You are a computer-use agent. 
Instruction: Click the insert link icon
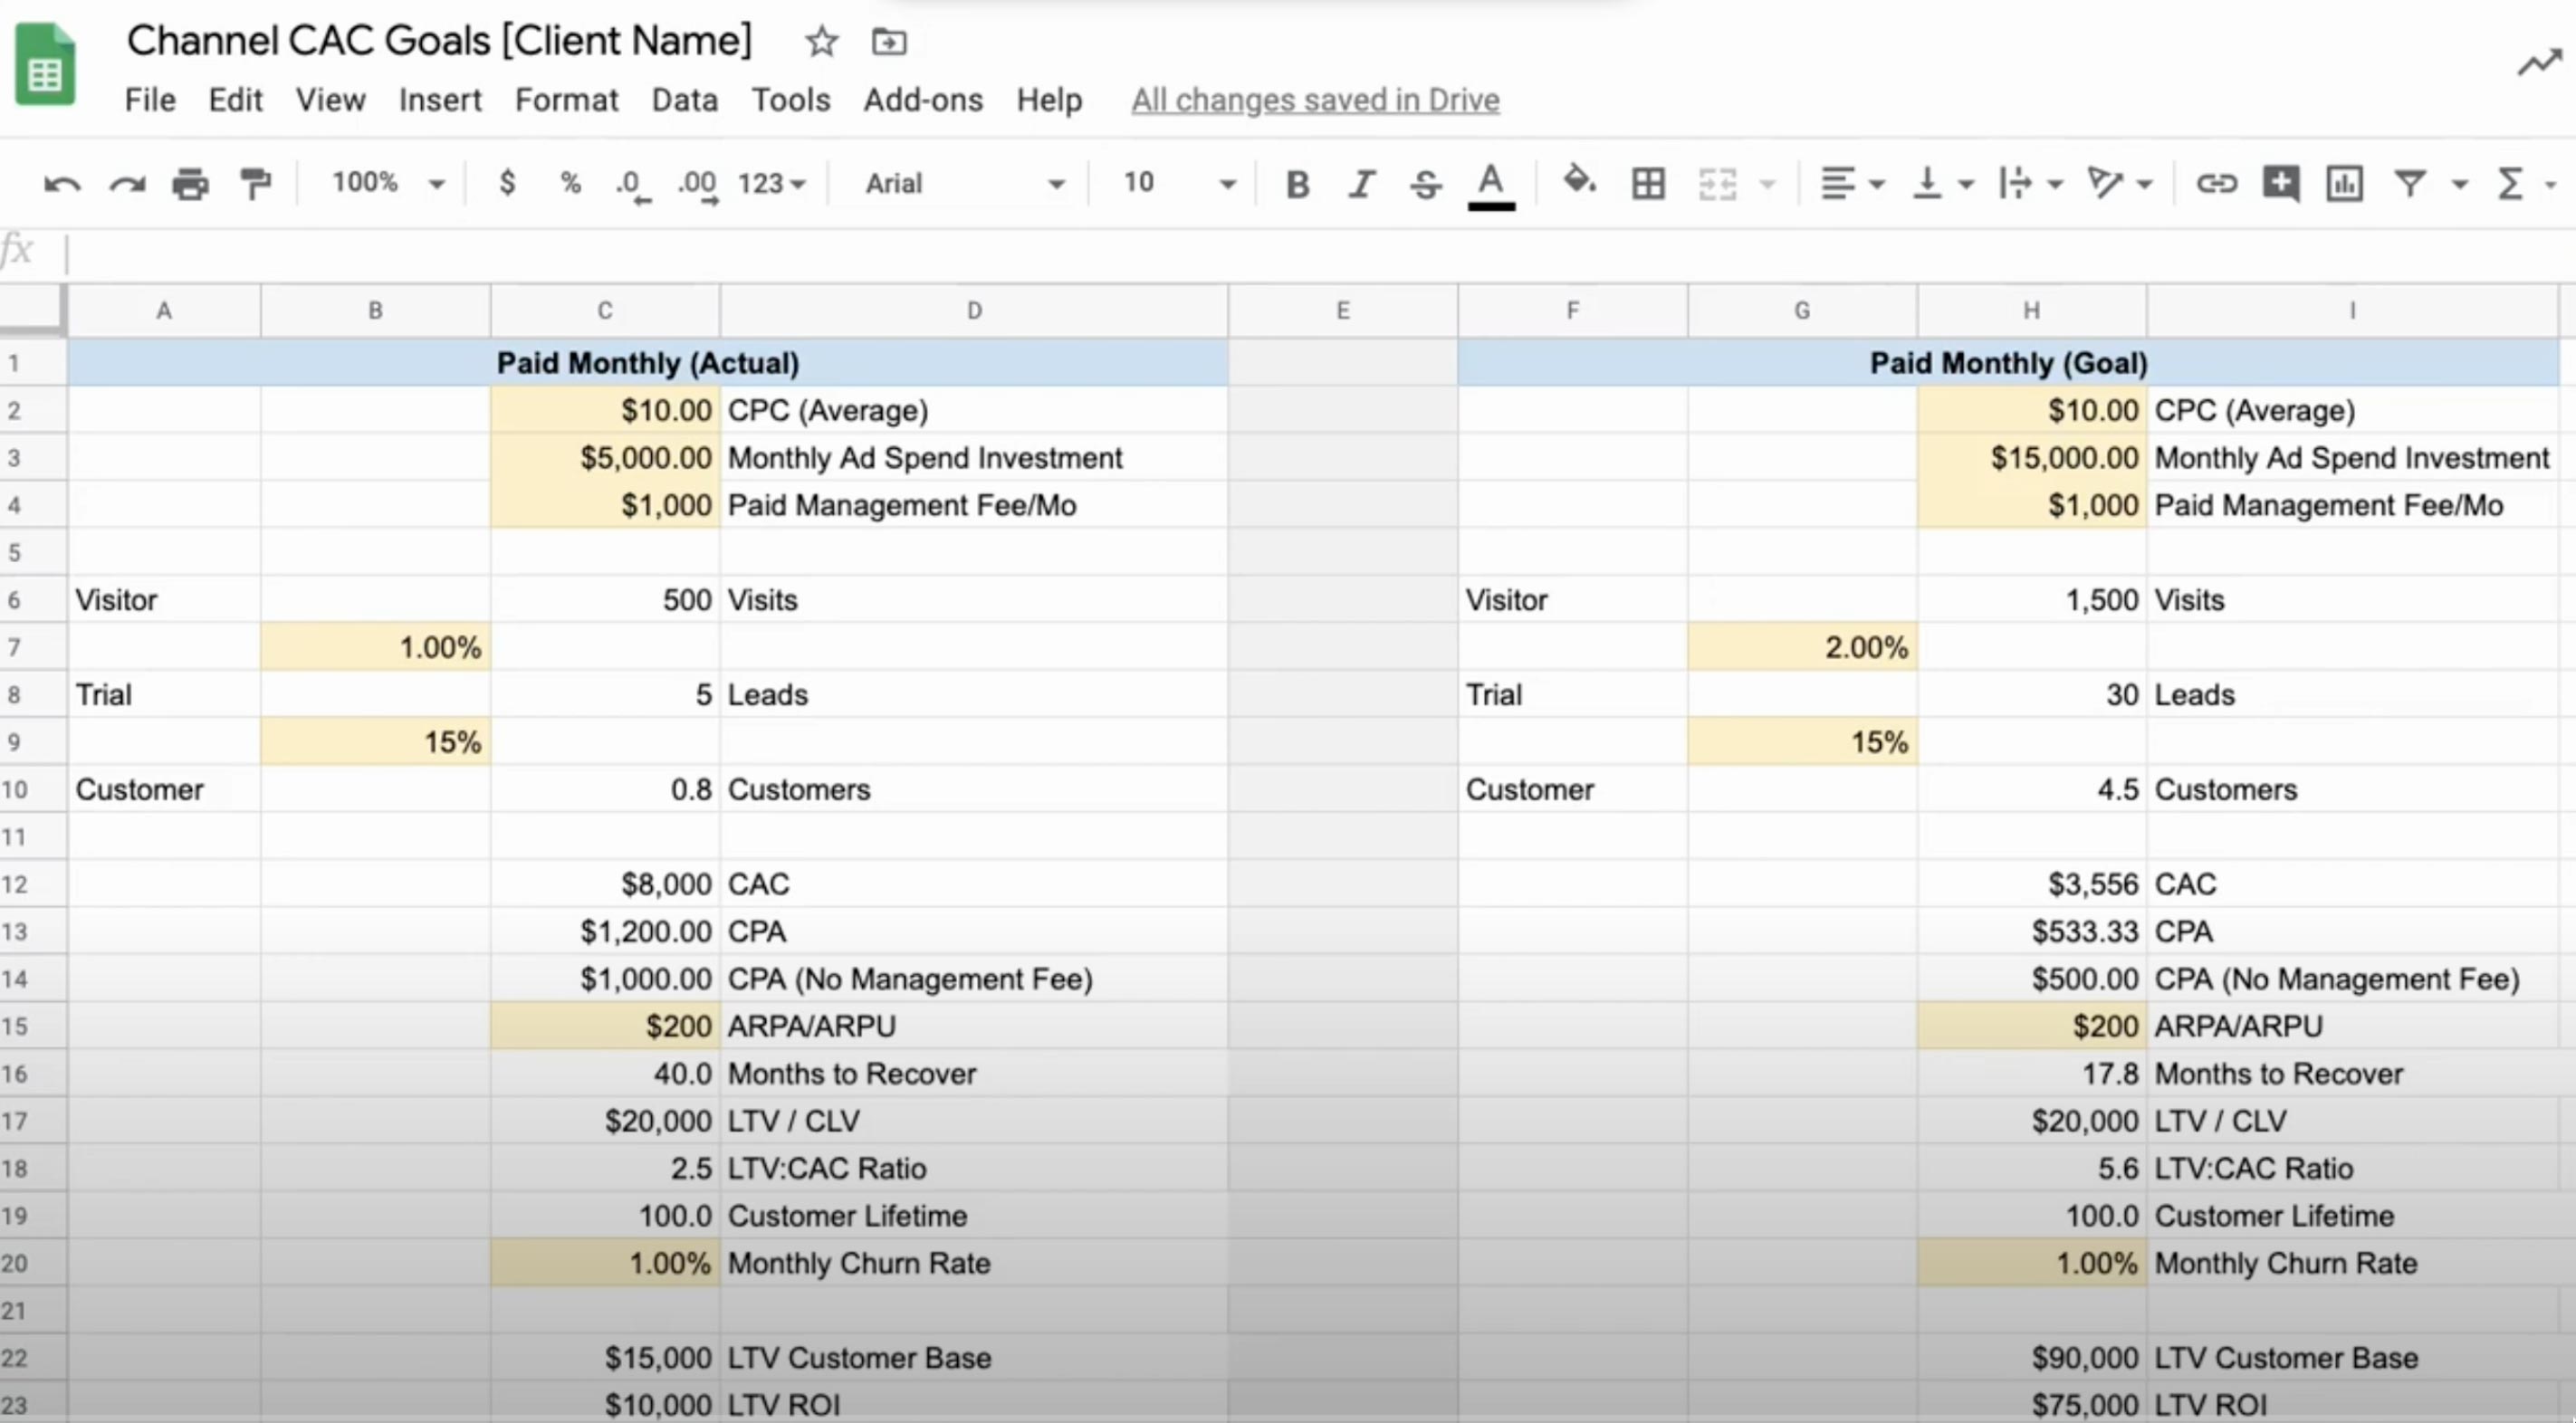2216,184
